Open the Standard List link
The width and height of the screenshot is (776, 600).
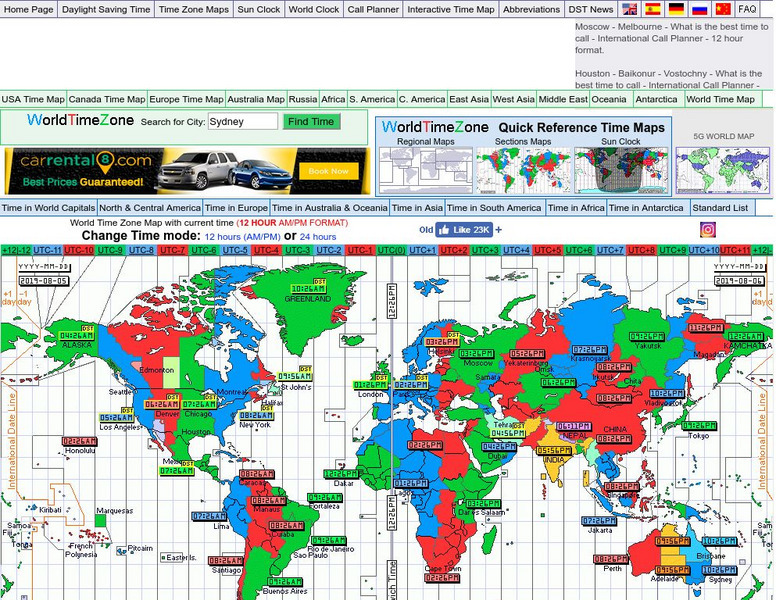click(x=720, y=208)
